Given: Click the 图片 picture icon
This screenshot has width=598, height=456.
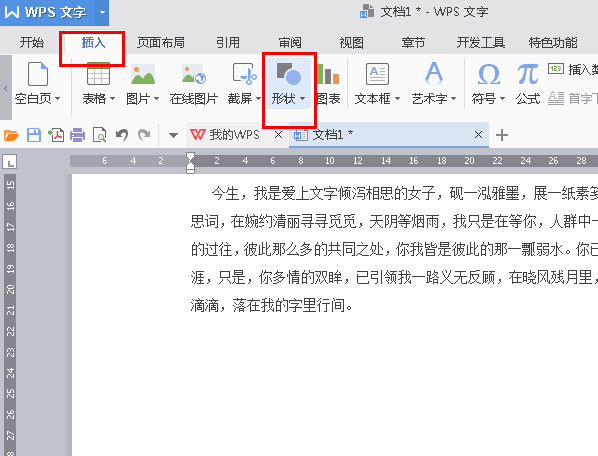Looking at the screenshot, I should tap(143, 74).
